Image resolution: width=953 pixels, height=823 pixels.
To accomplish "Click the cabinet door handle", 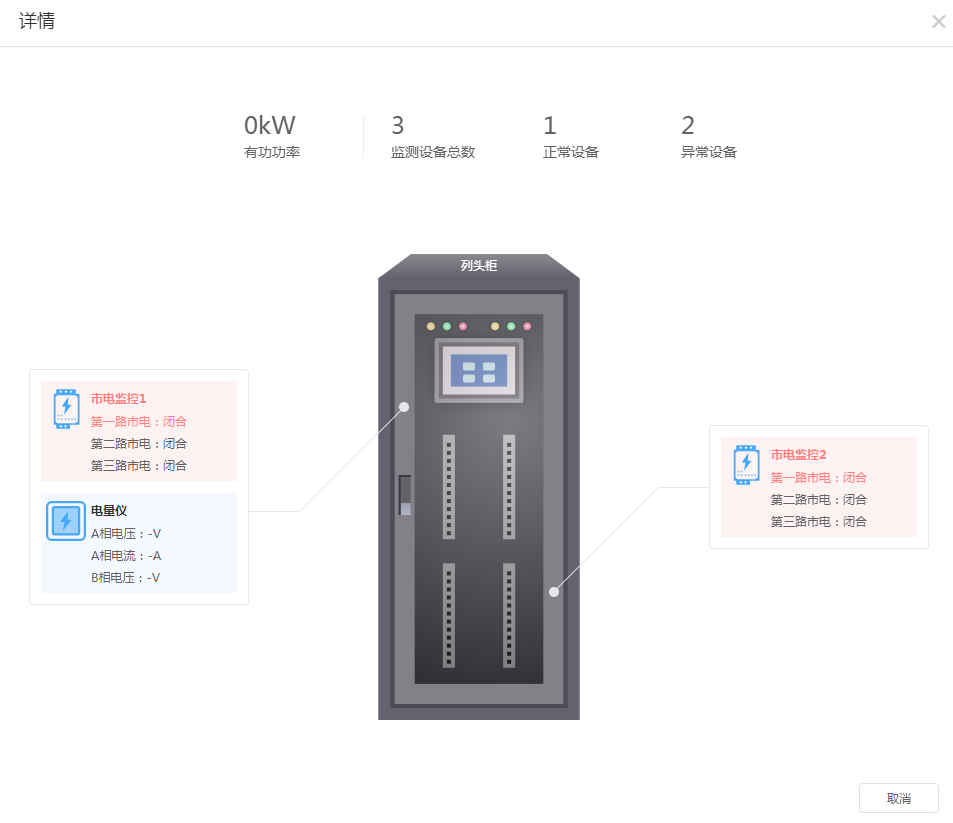I will pos(405,495).
